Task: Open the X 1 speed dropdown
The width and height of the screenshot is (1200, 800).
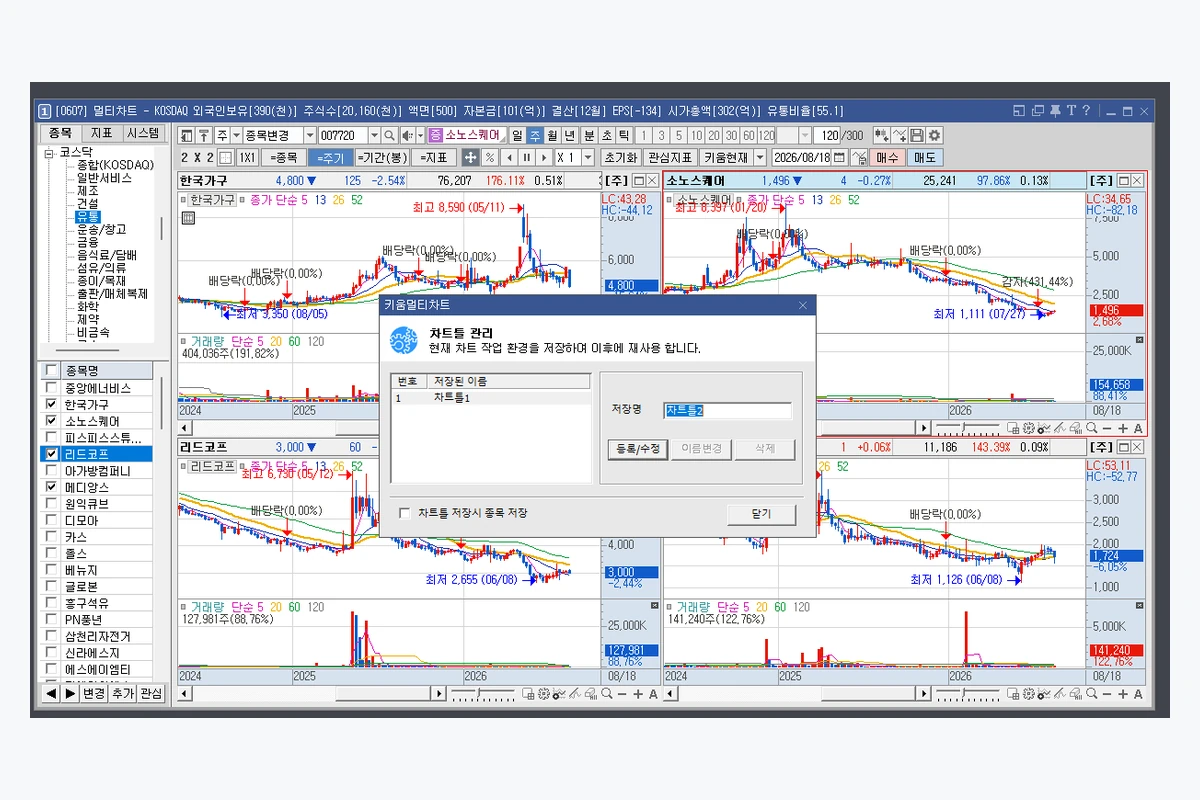Action: coord(588,157)
